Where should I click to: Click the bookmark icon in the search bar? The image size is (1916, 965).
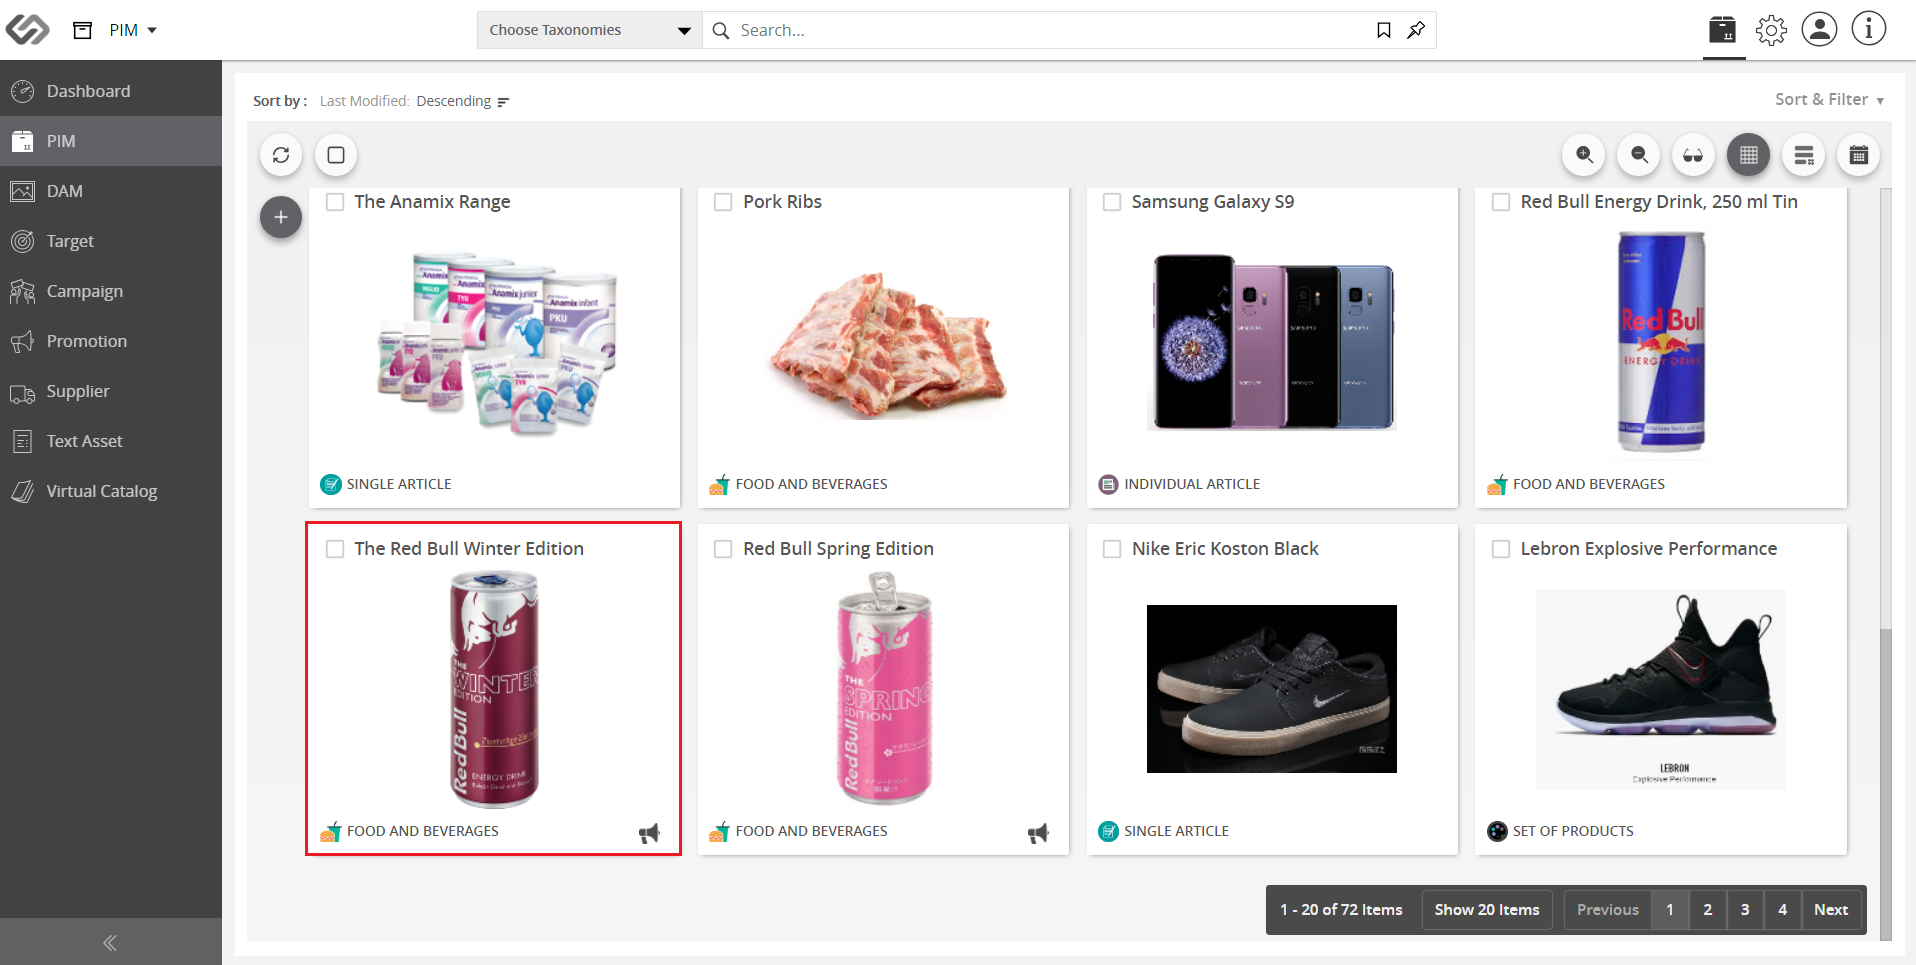point(1383,30)
